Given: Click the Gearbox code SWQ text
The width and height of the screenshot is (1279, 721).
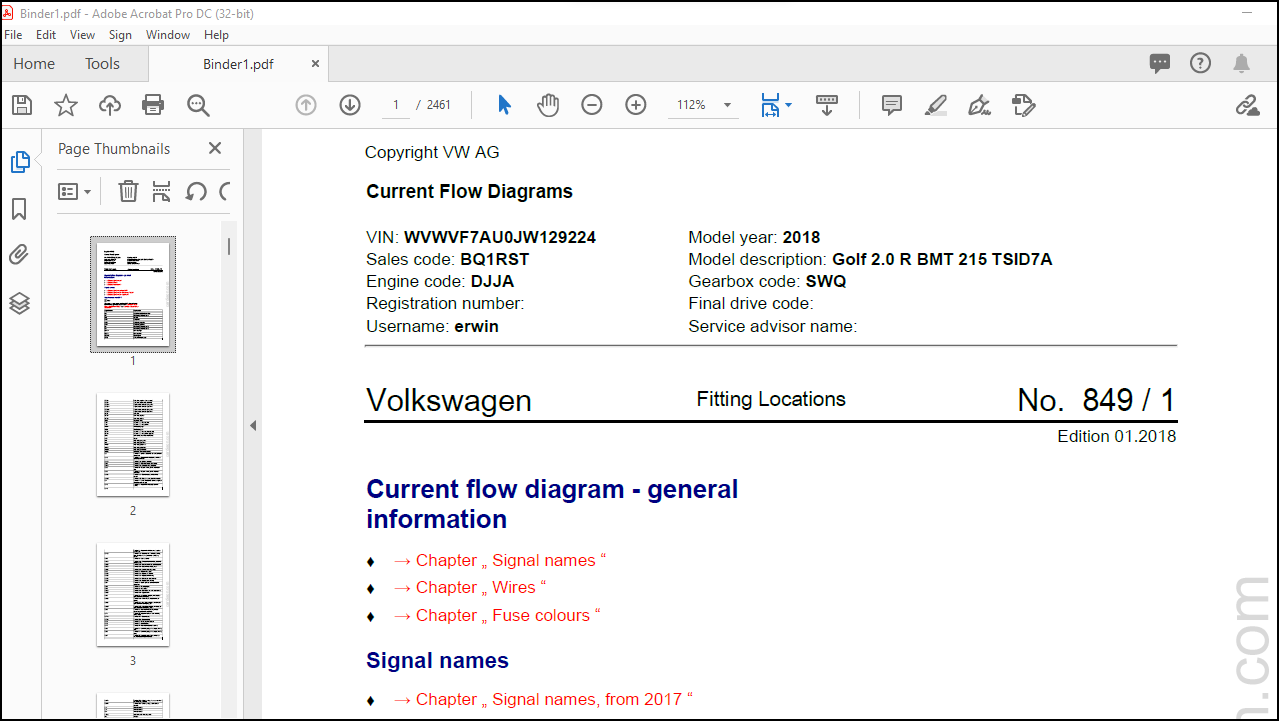Looking at the screenshot, I should [x=767, y=281].
